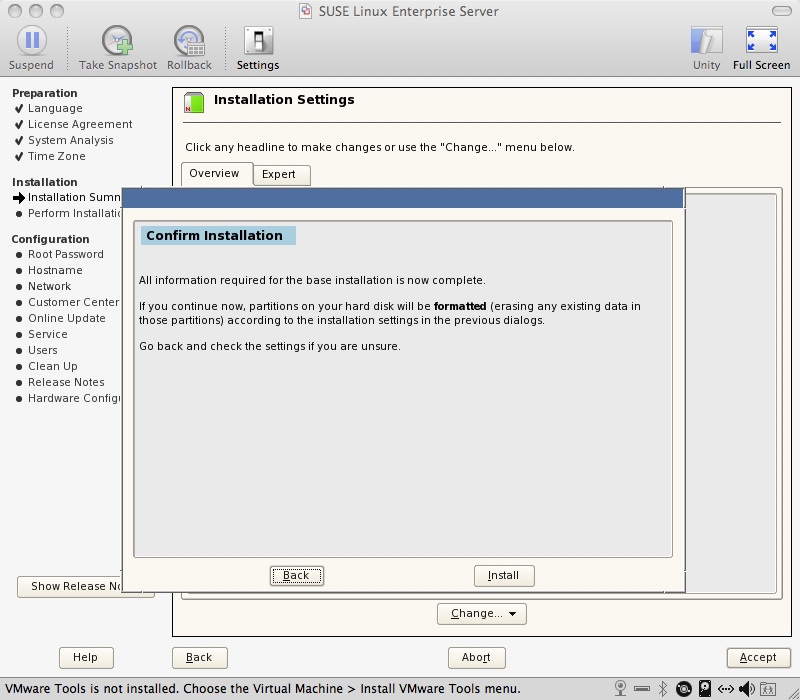The width and height of the screenshot is (800, 700).
Task: Click the Installation Summary step
Action: [x=74, y=197]
